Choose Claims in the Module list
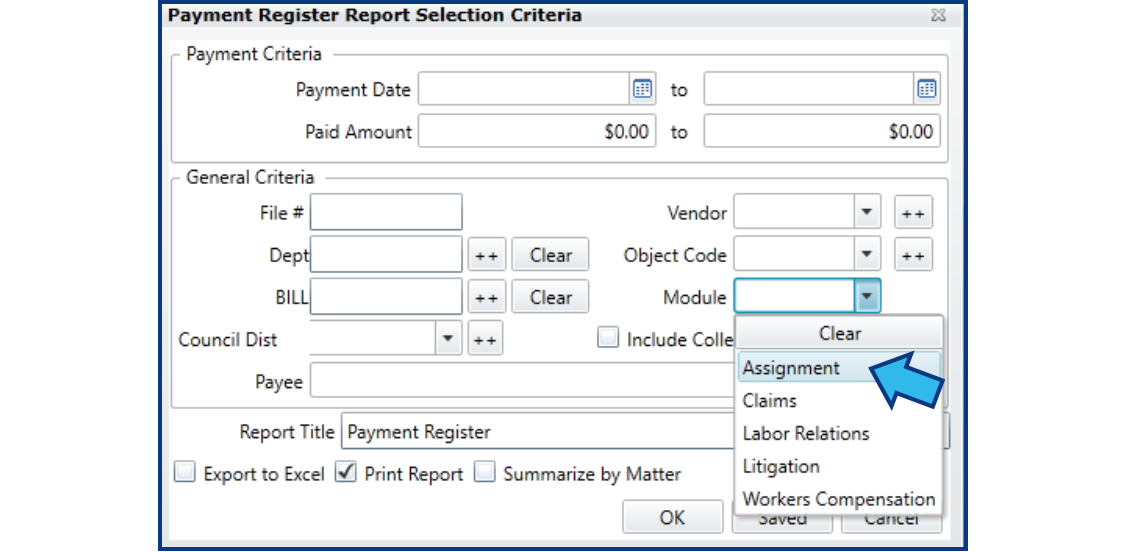 tap(839, 401)
